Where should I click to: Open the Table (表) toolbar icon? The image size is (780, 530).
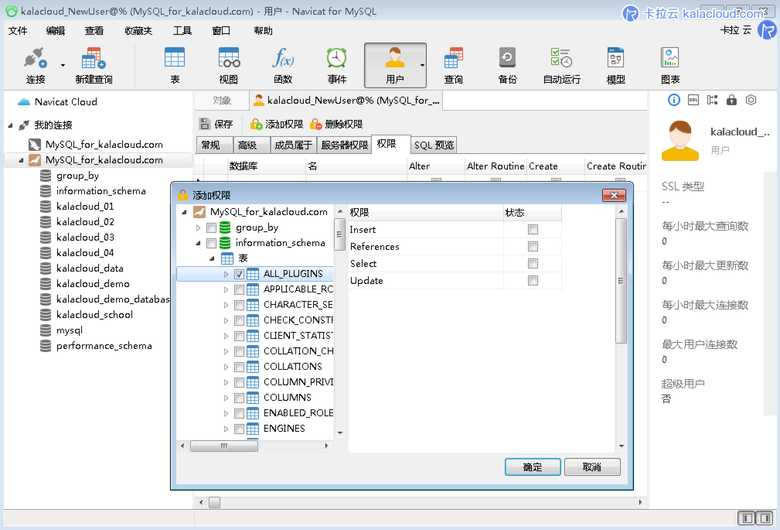click(x=175, y=65)
